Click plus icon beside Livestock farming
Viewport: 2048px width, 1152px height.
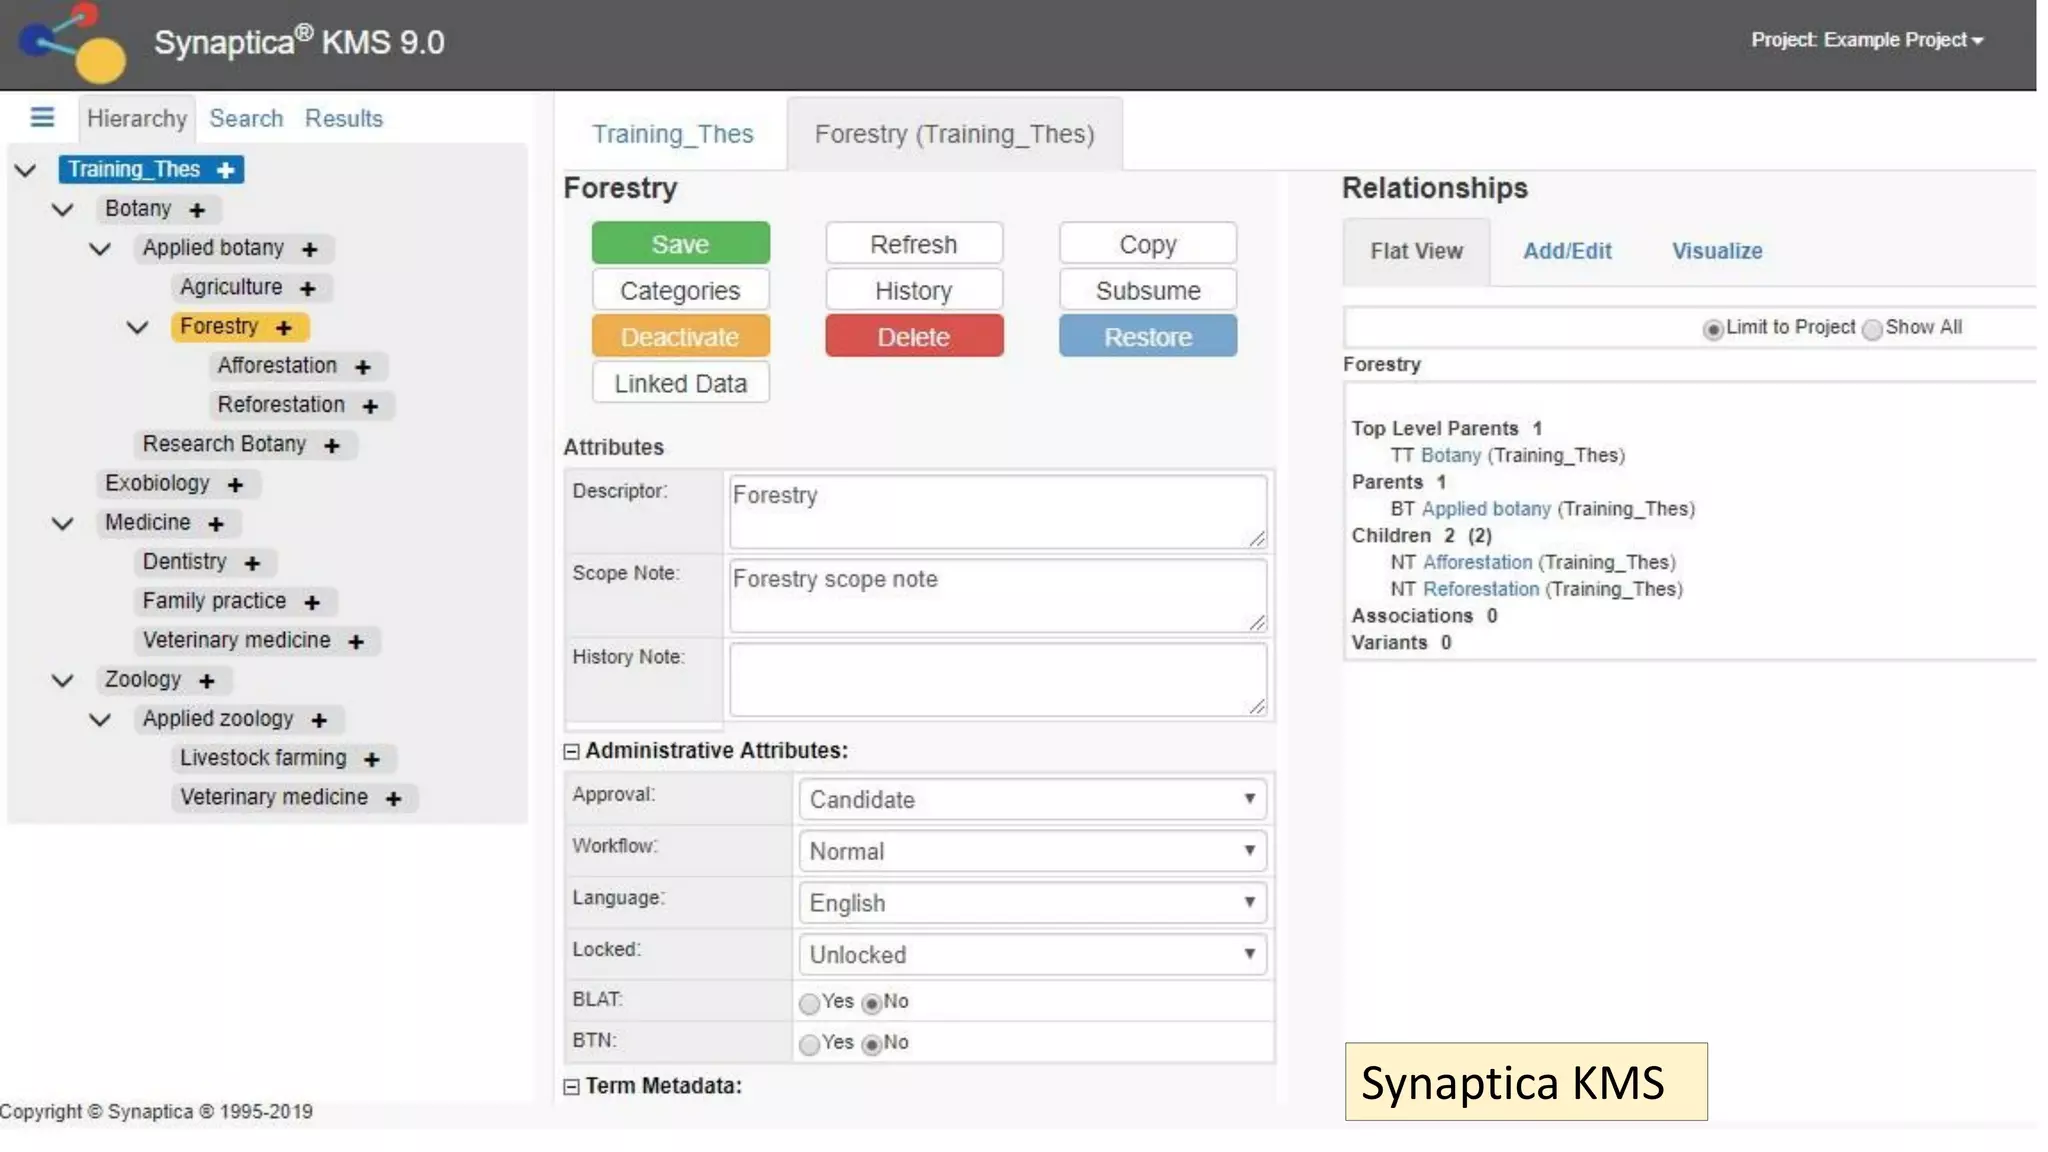[x=372, y=759]
